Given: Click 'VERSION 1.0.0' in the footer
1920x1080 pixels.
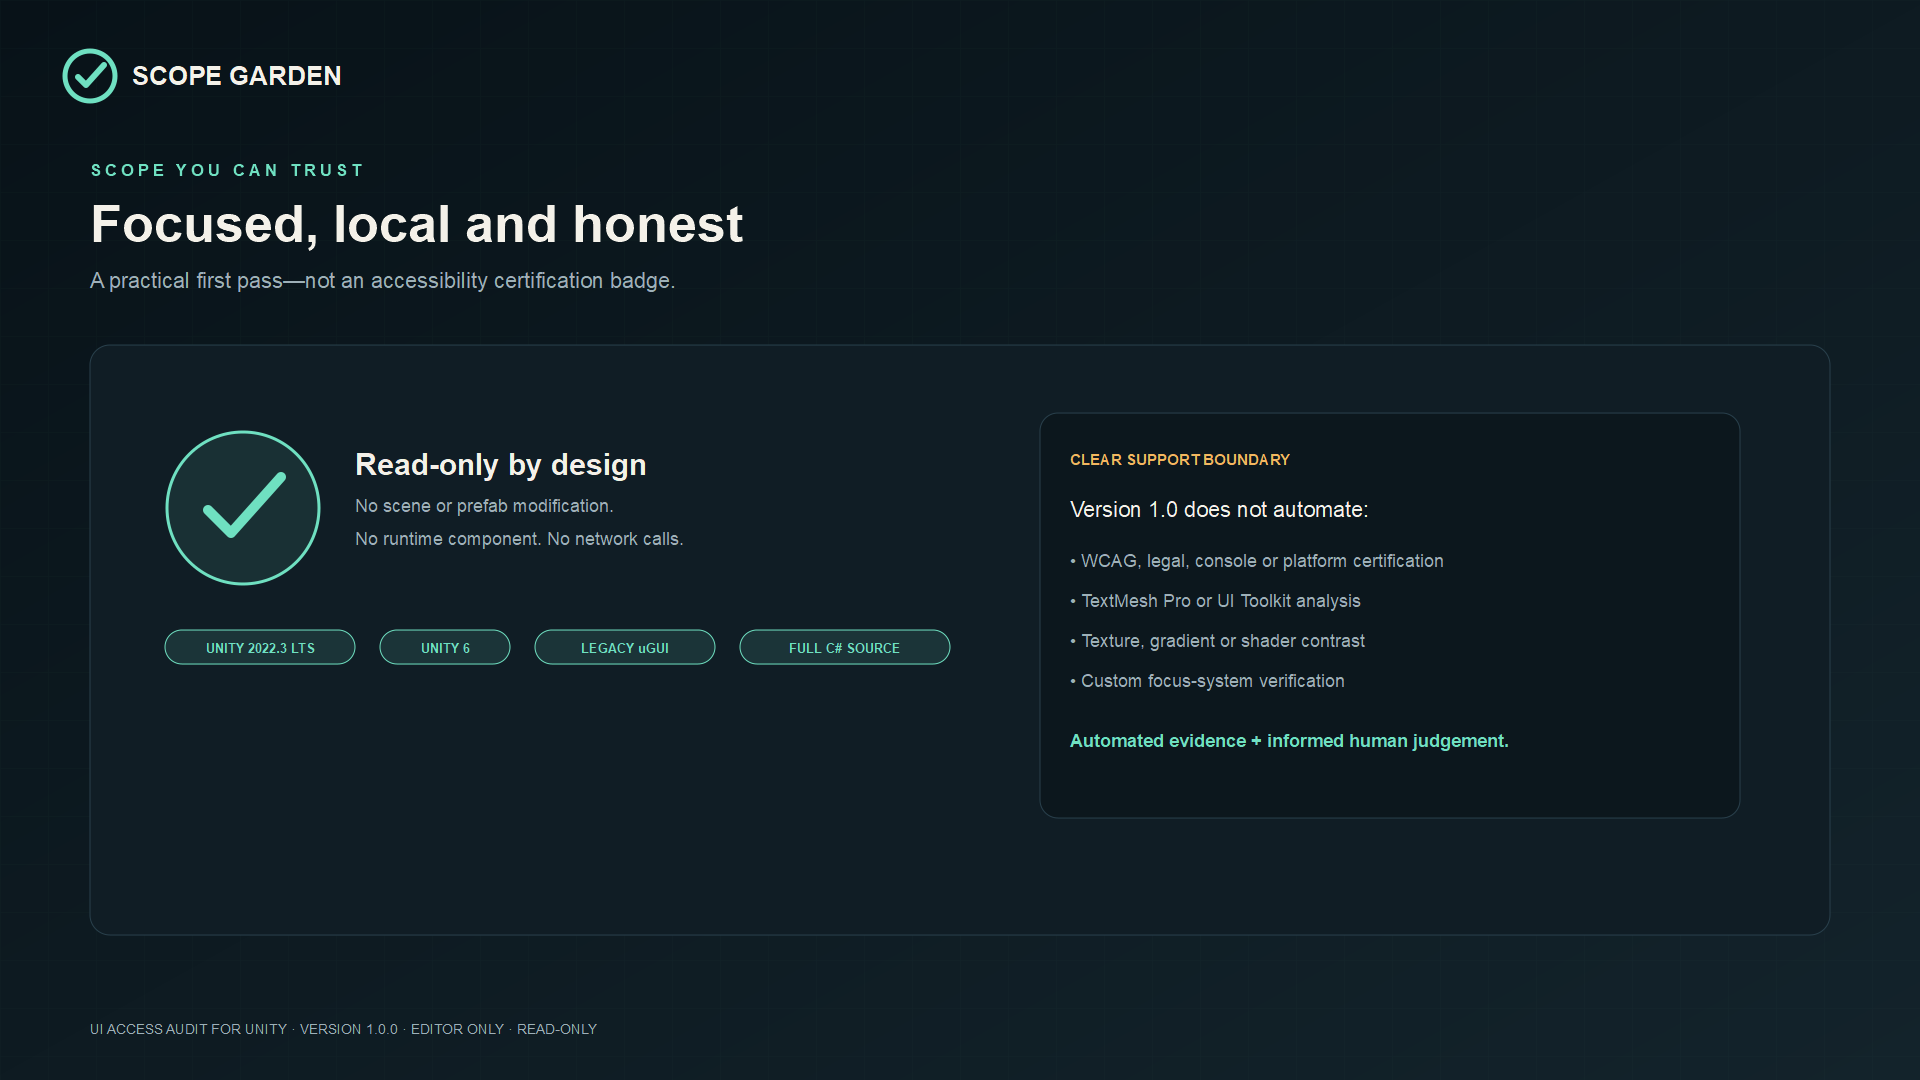Looking at the screenshot, I should (x=349, y=1029).
